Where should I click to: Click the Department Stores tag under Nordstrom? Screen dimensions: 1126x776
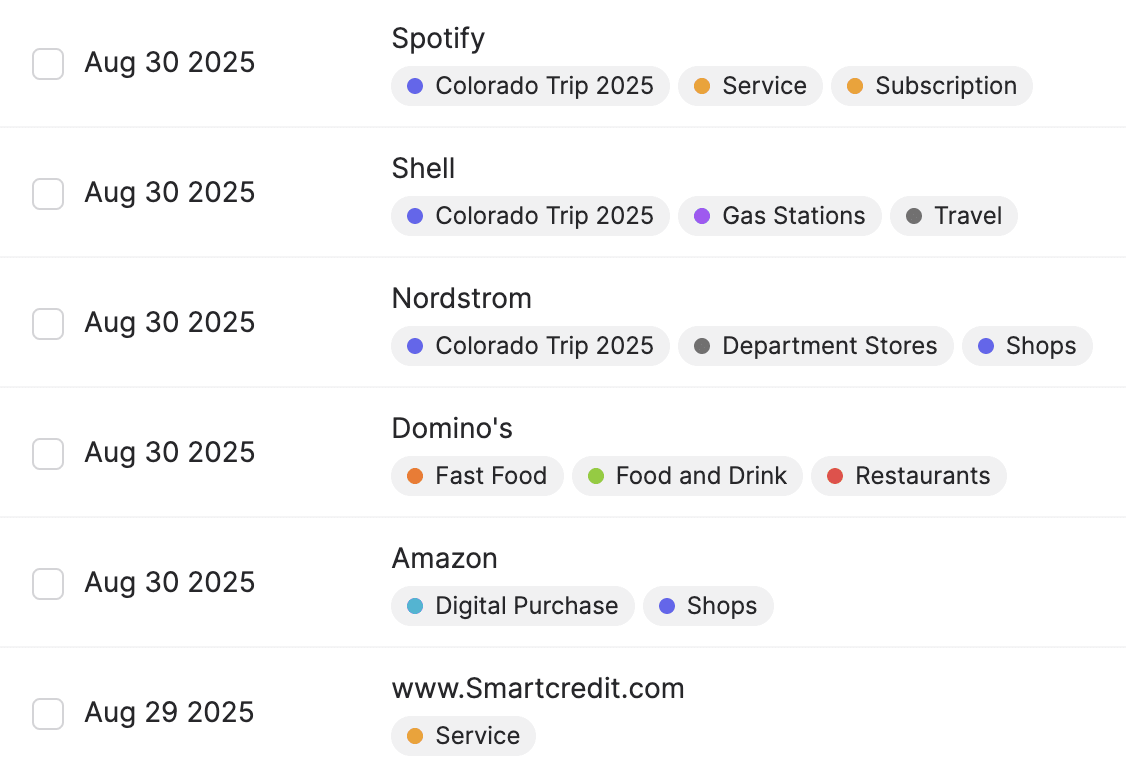coord(815,346)
